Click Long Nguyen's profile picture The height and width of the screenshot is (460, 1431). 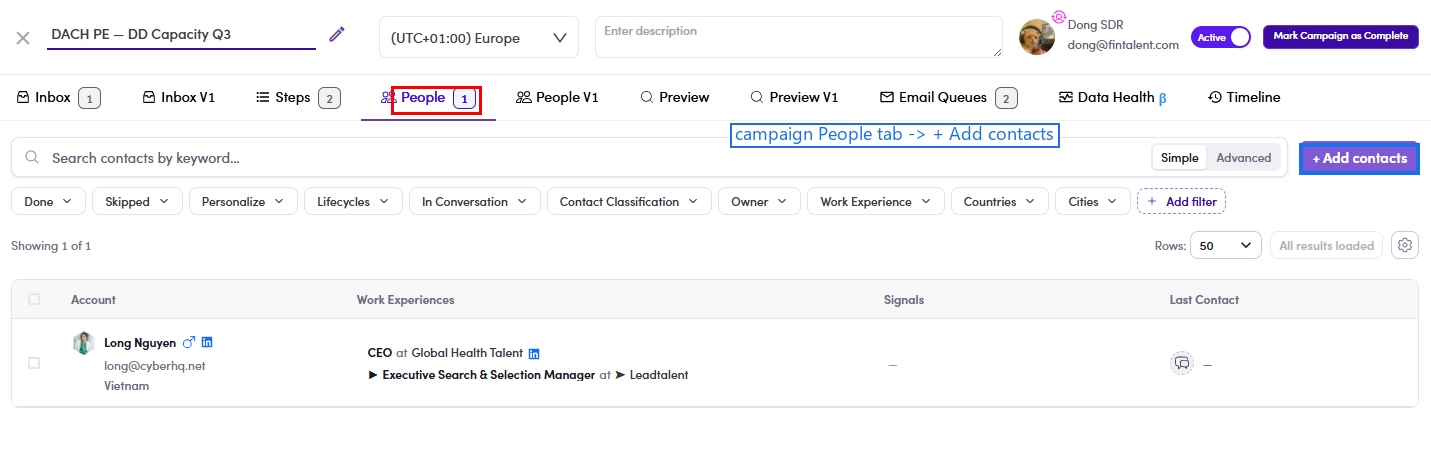point(84,343)
